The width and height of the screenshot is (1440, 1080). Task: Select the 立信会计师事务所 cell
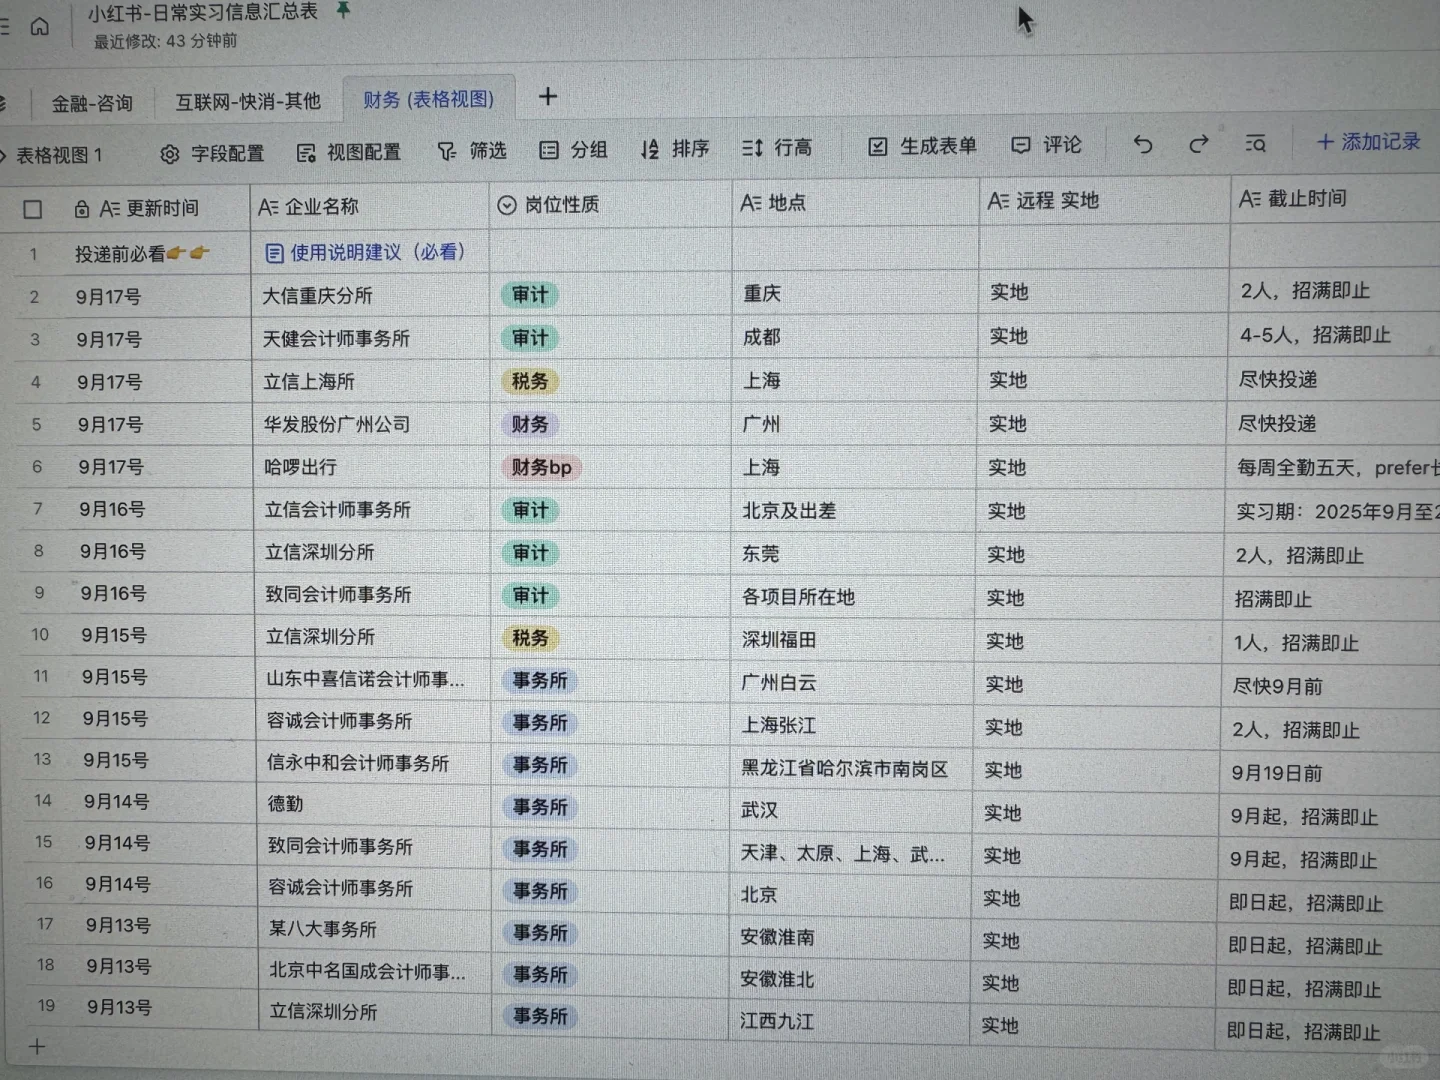coord(372,510)
